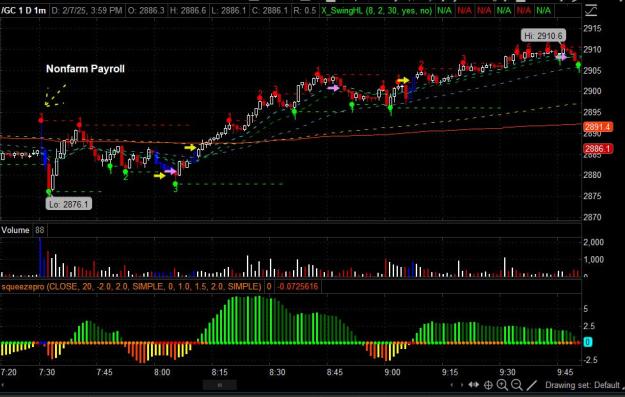
Task: Click the chart style icon at top right
Action: point(591,10)
